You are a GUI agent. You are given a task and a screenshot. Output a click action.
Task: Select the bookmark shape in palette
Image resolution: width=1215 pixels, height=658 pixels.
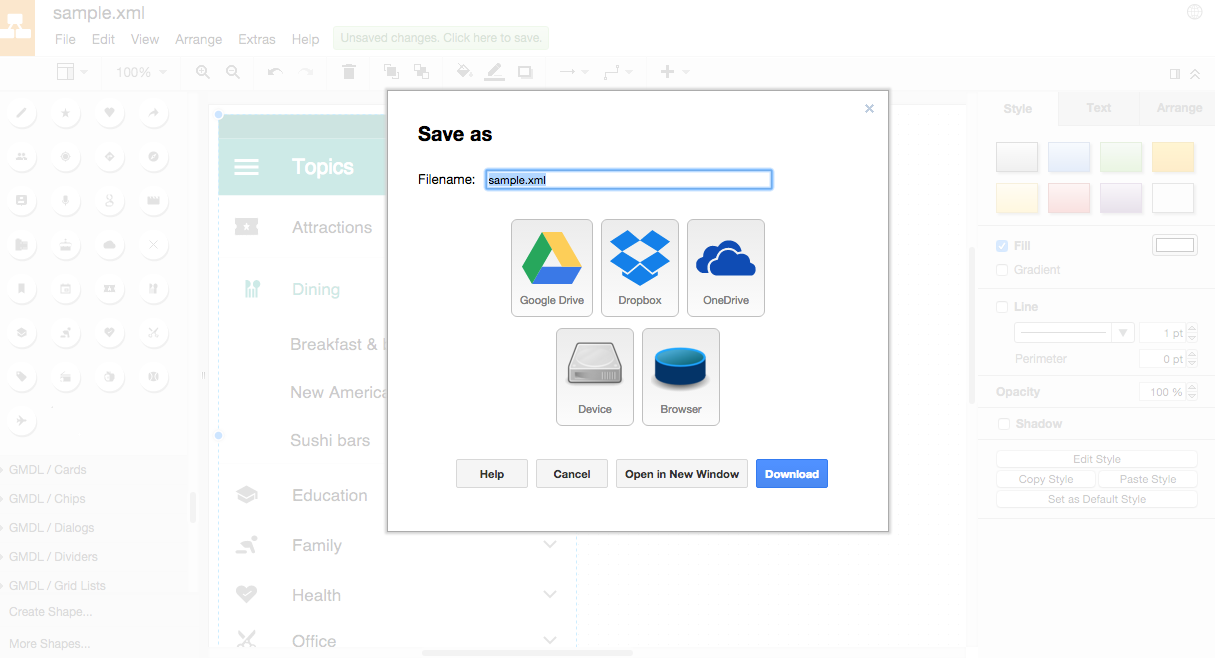pos(22,289)
